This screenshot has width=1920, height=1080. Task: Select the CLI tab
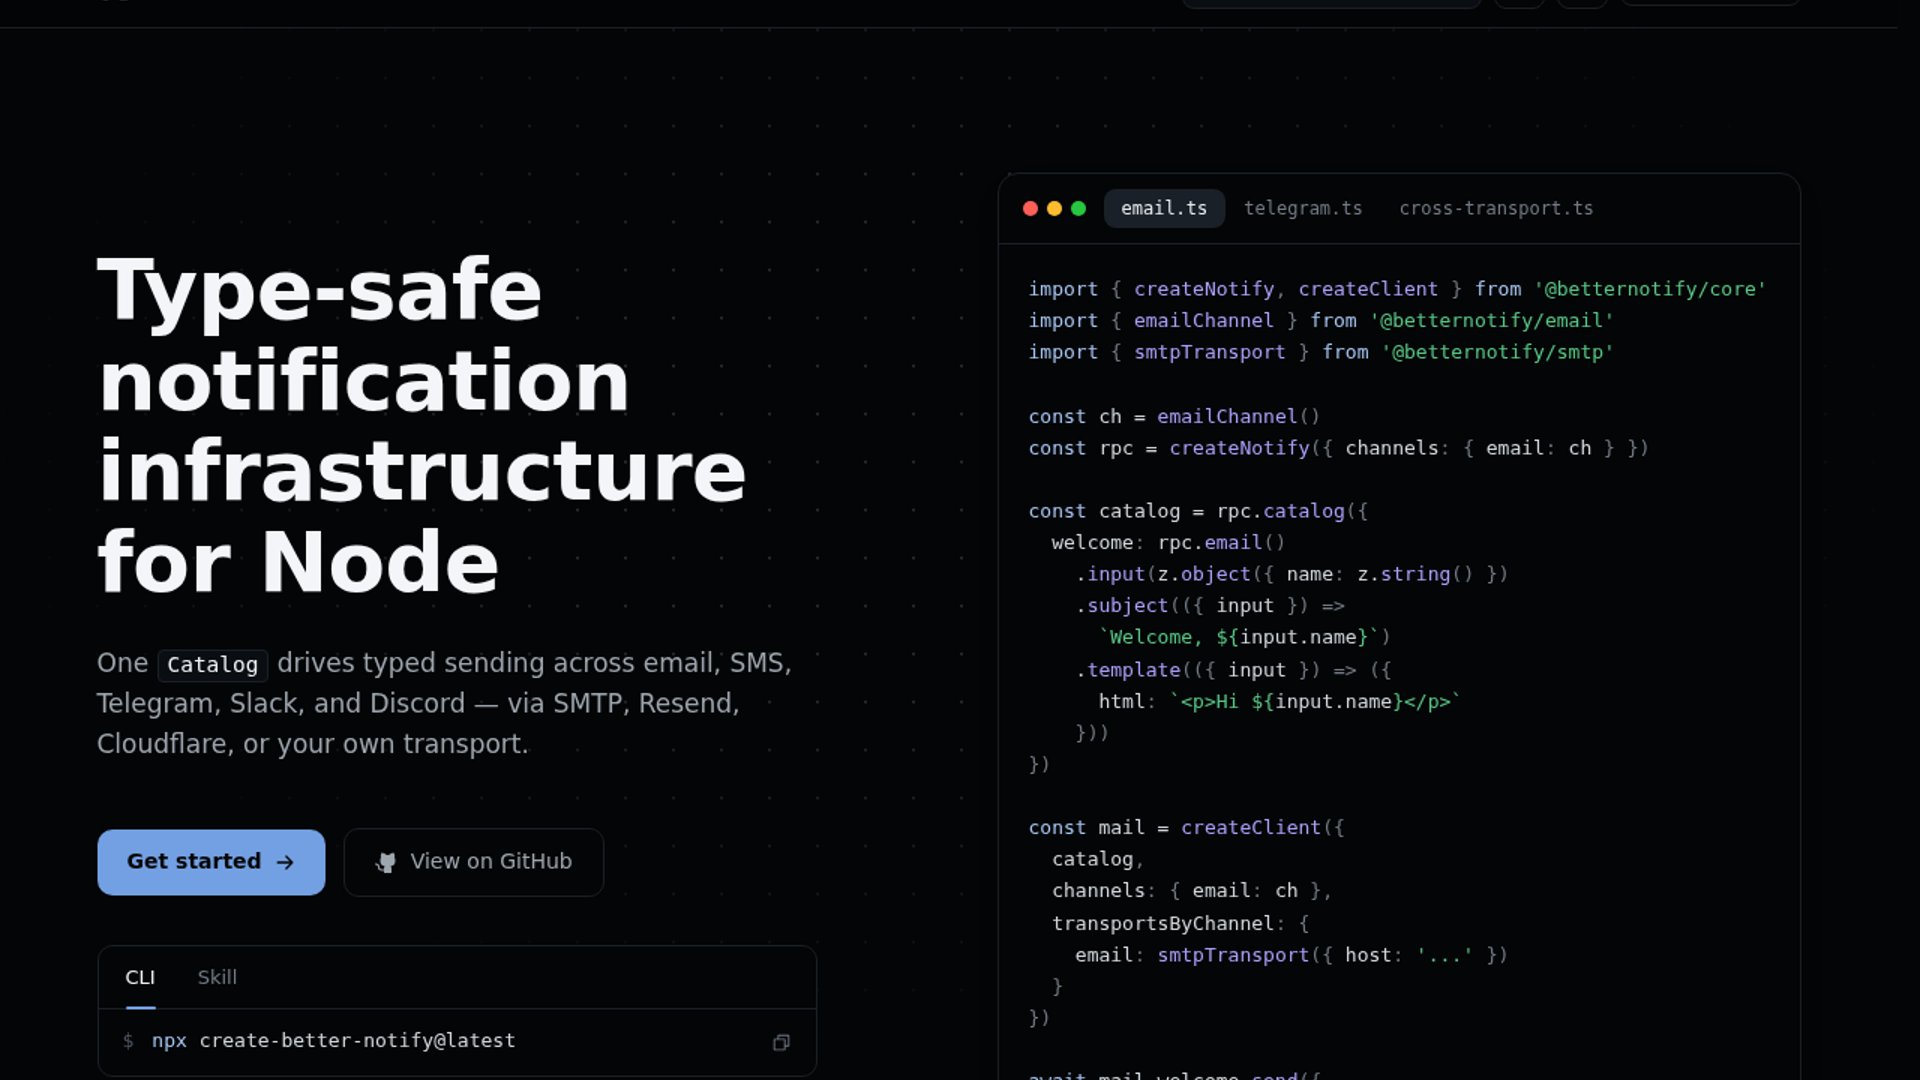(140, 977)
